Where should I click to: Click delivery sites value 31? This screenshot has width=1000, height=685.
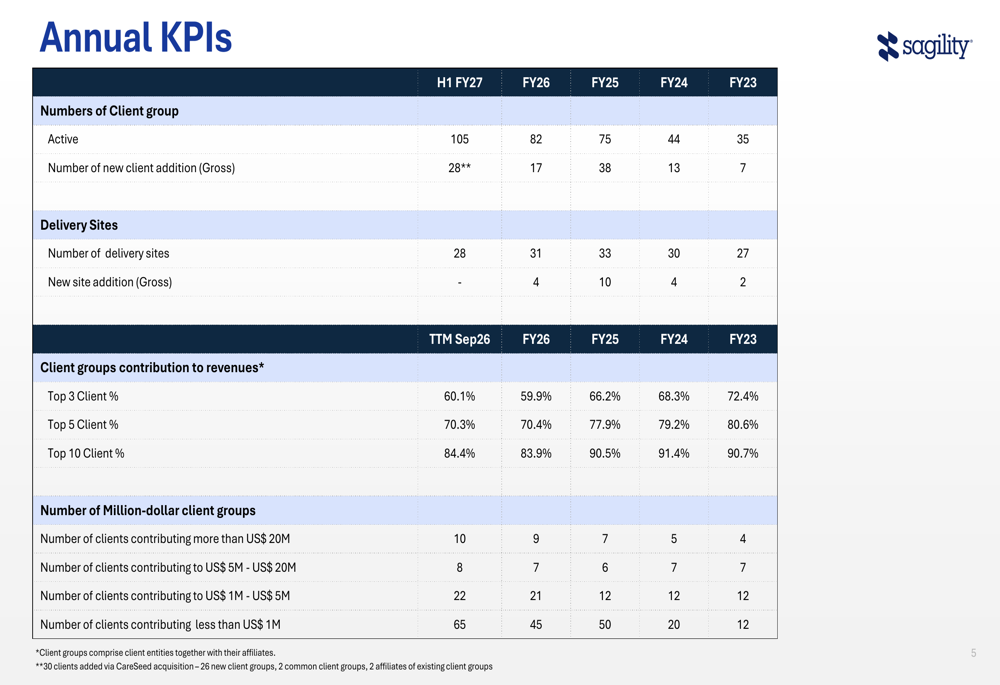click(x=536, y=253)
